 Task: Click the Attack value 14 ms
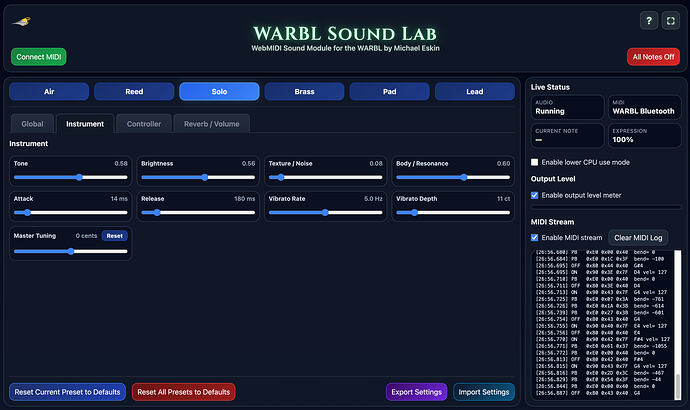(119, 199)
